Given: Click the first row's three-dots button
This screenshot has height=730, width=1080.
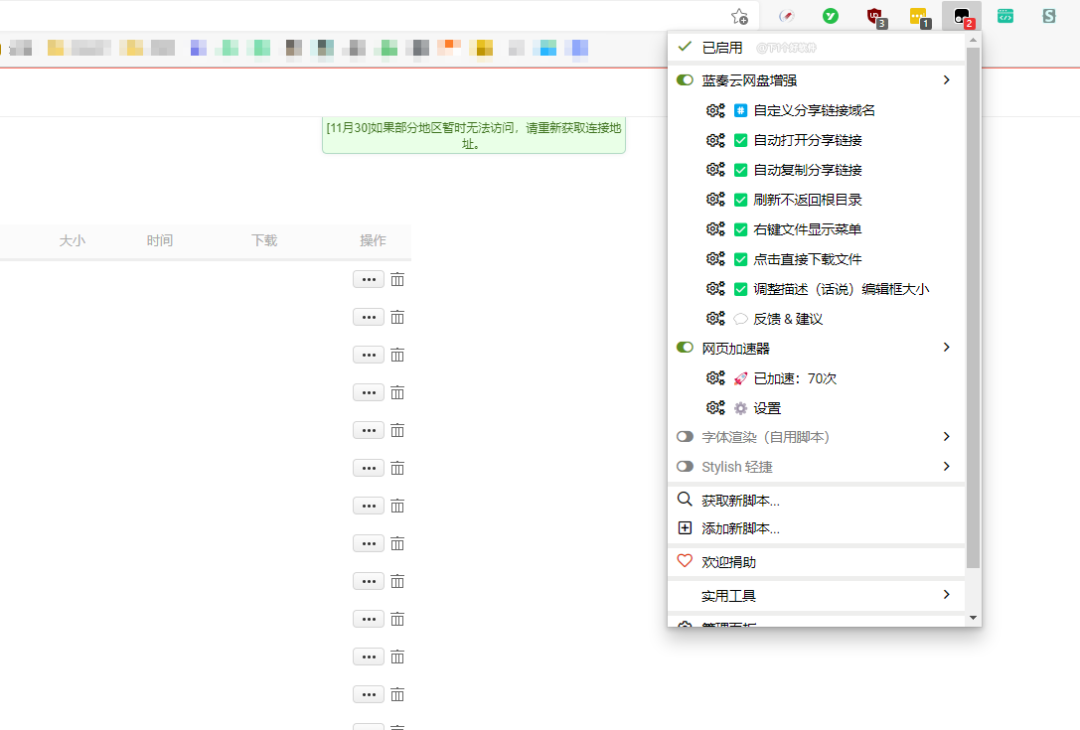Looking at the screenshot, I should (x=368, y=280).
